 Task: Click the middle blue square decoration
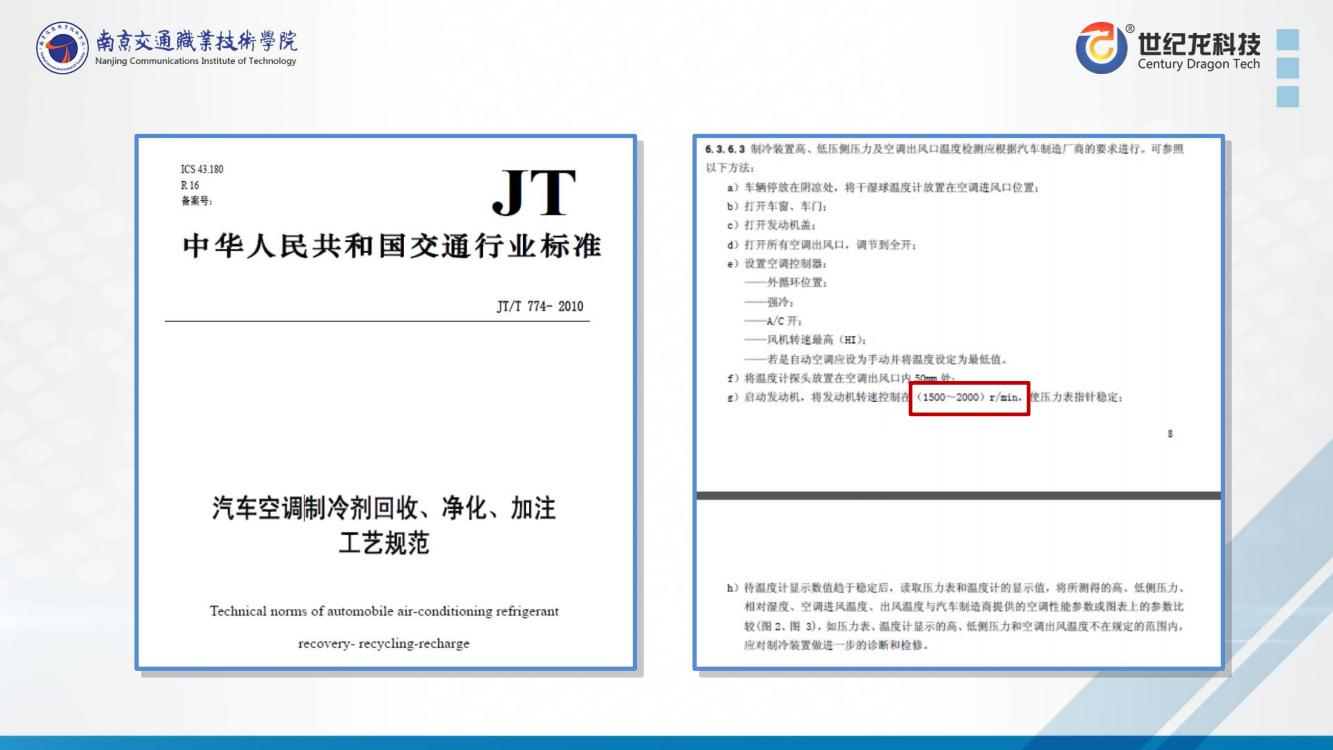(x=1287, y=68)
